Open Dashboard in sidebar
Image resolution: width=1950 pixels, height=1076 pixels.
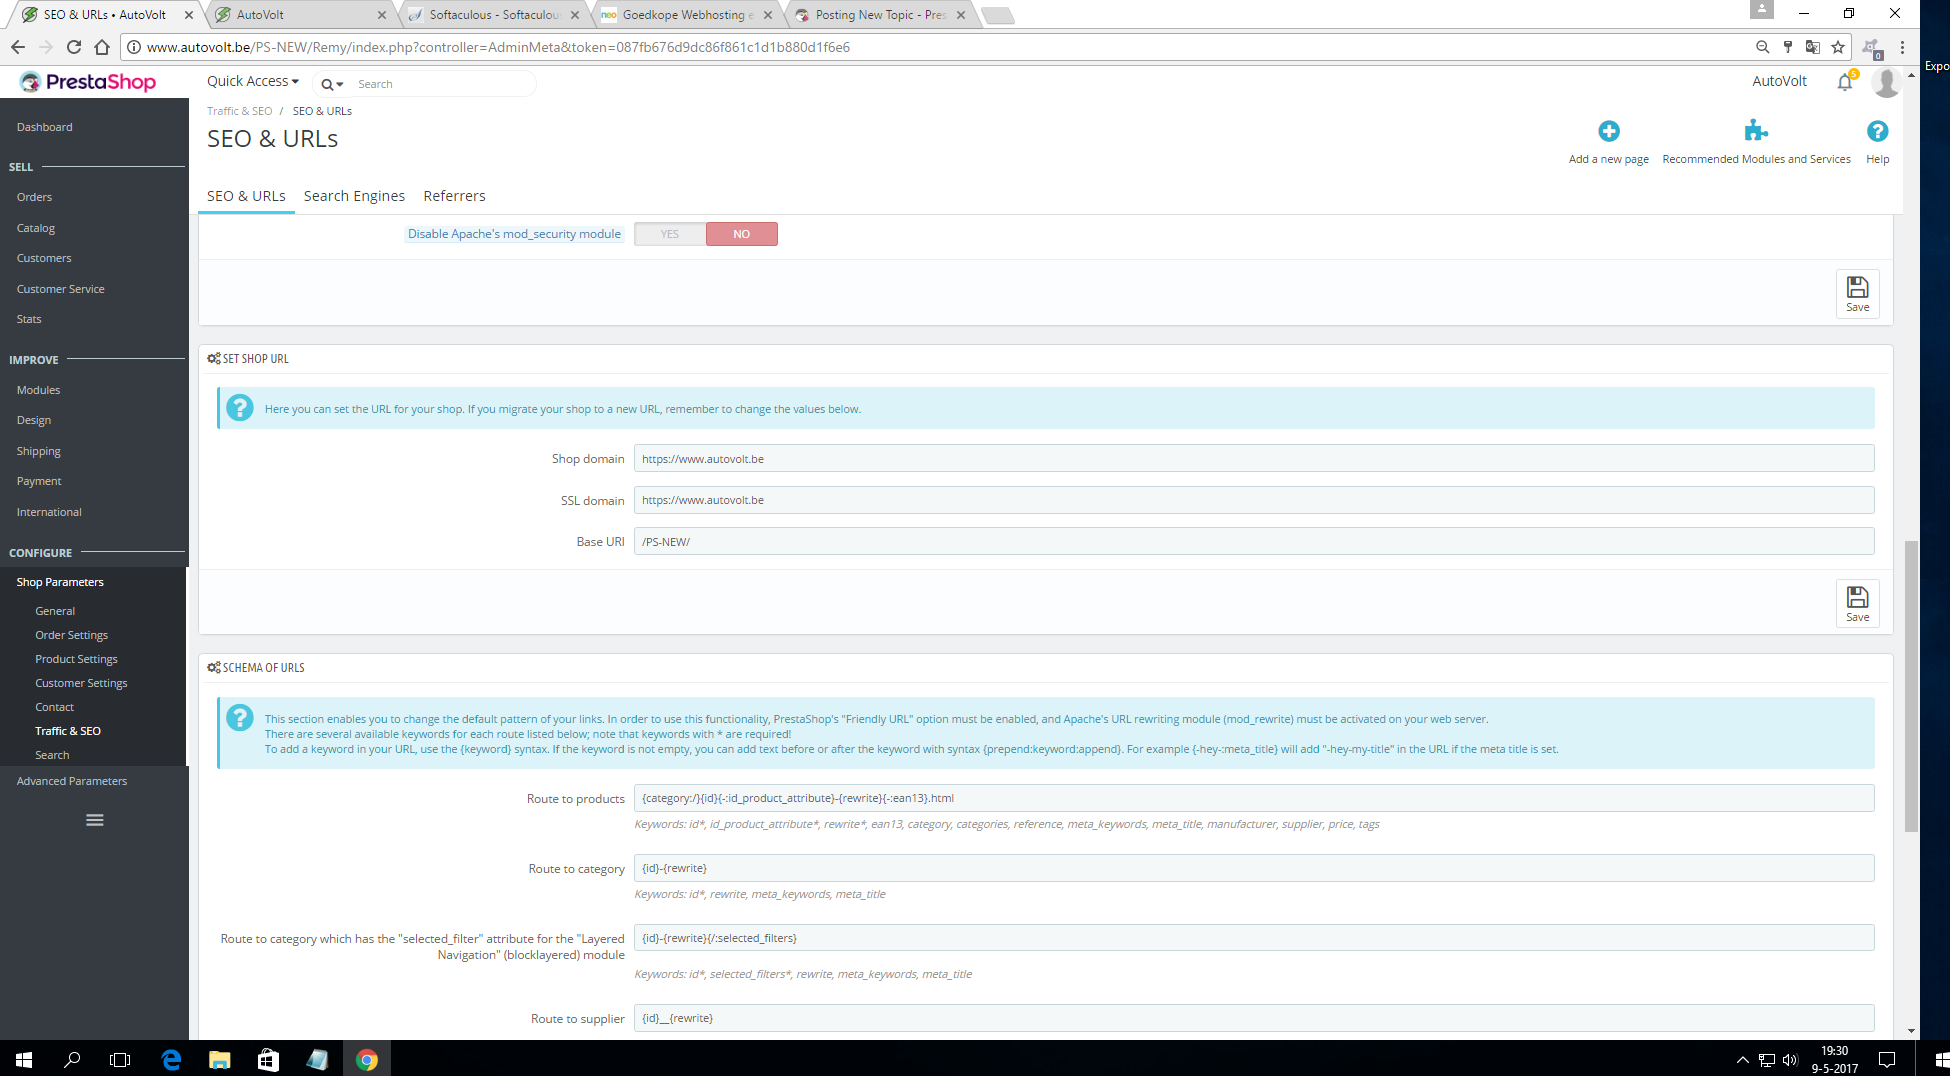pos(44,127)
